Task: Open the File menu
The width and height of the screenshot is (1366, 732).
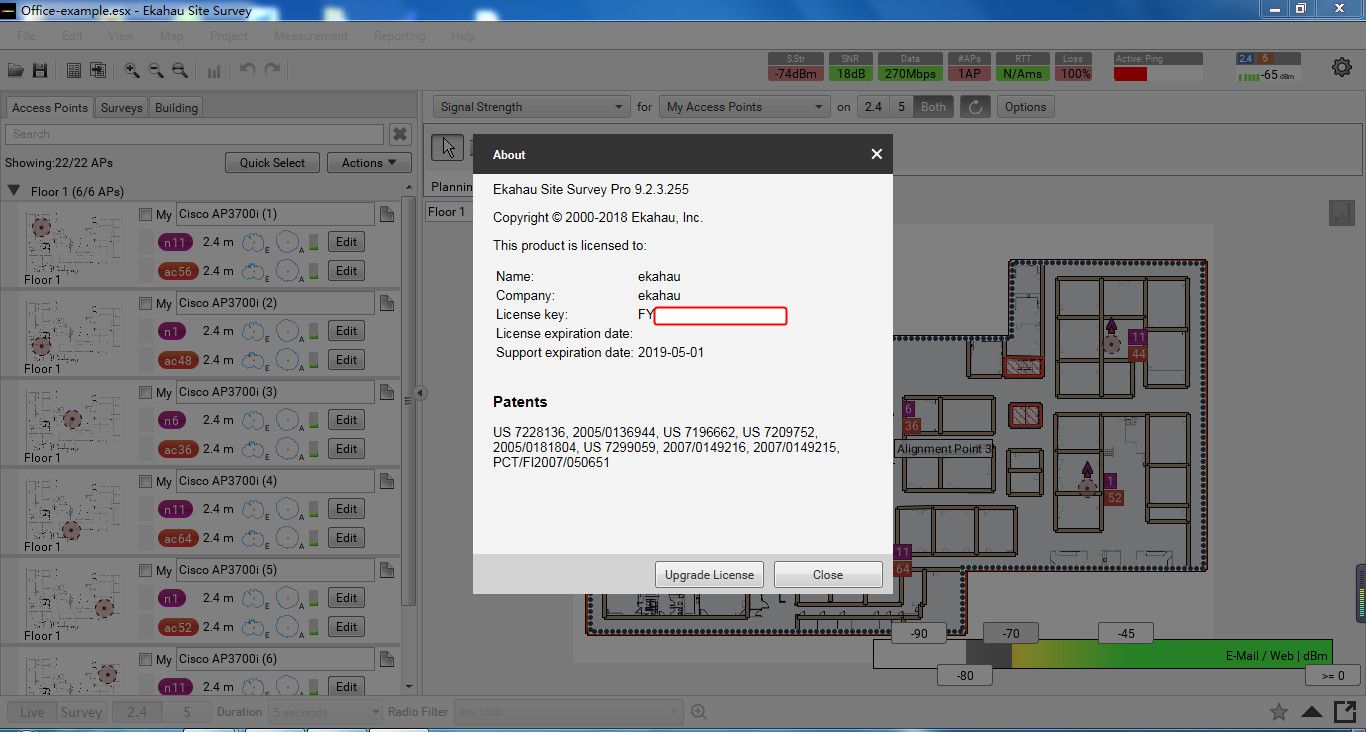Action: [x=26, y=36]
